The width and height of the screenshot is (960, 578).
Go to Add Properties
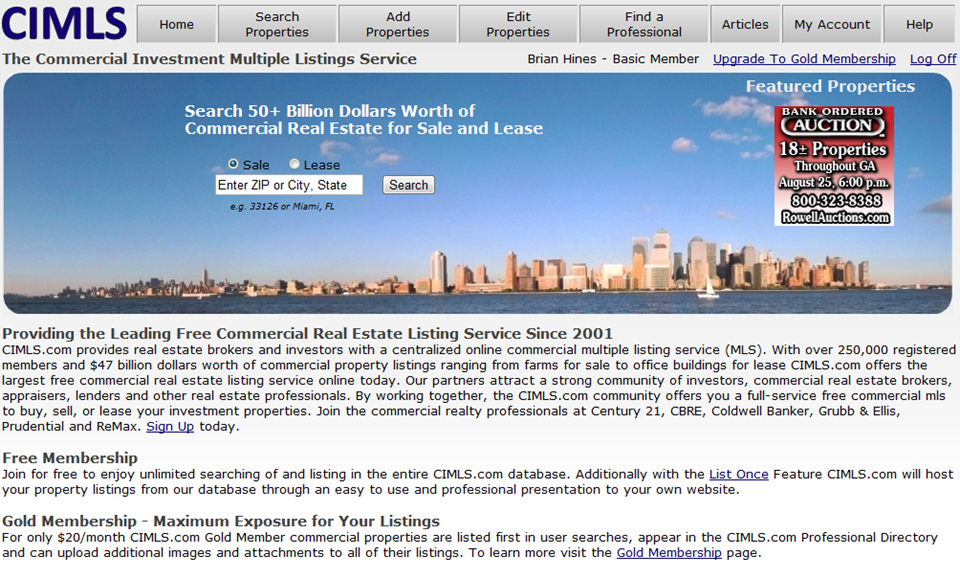click(397, 24)
